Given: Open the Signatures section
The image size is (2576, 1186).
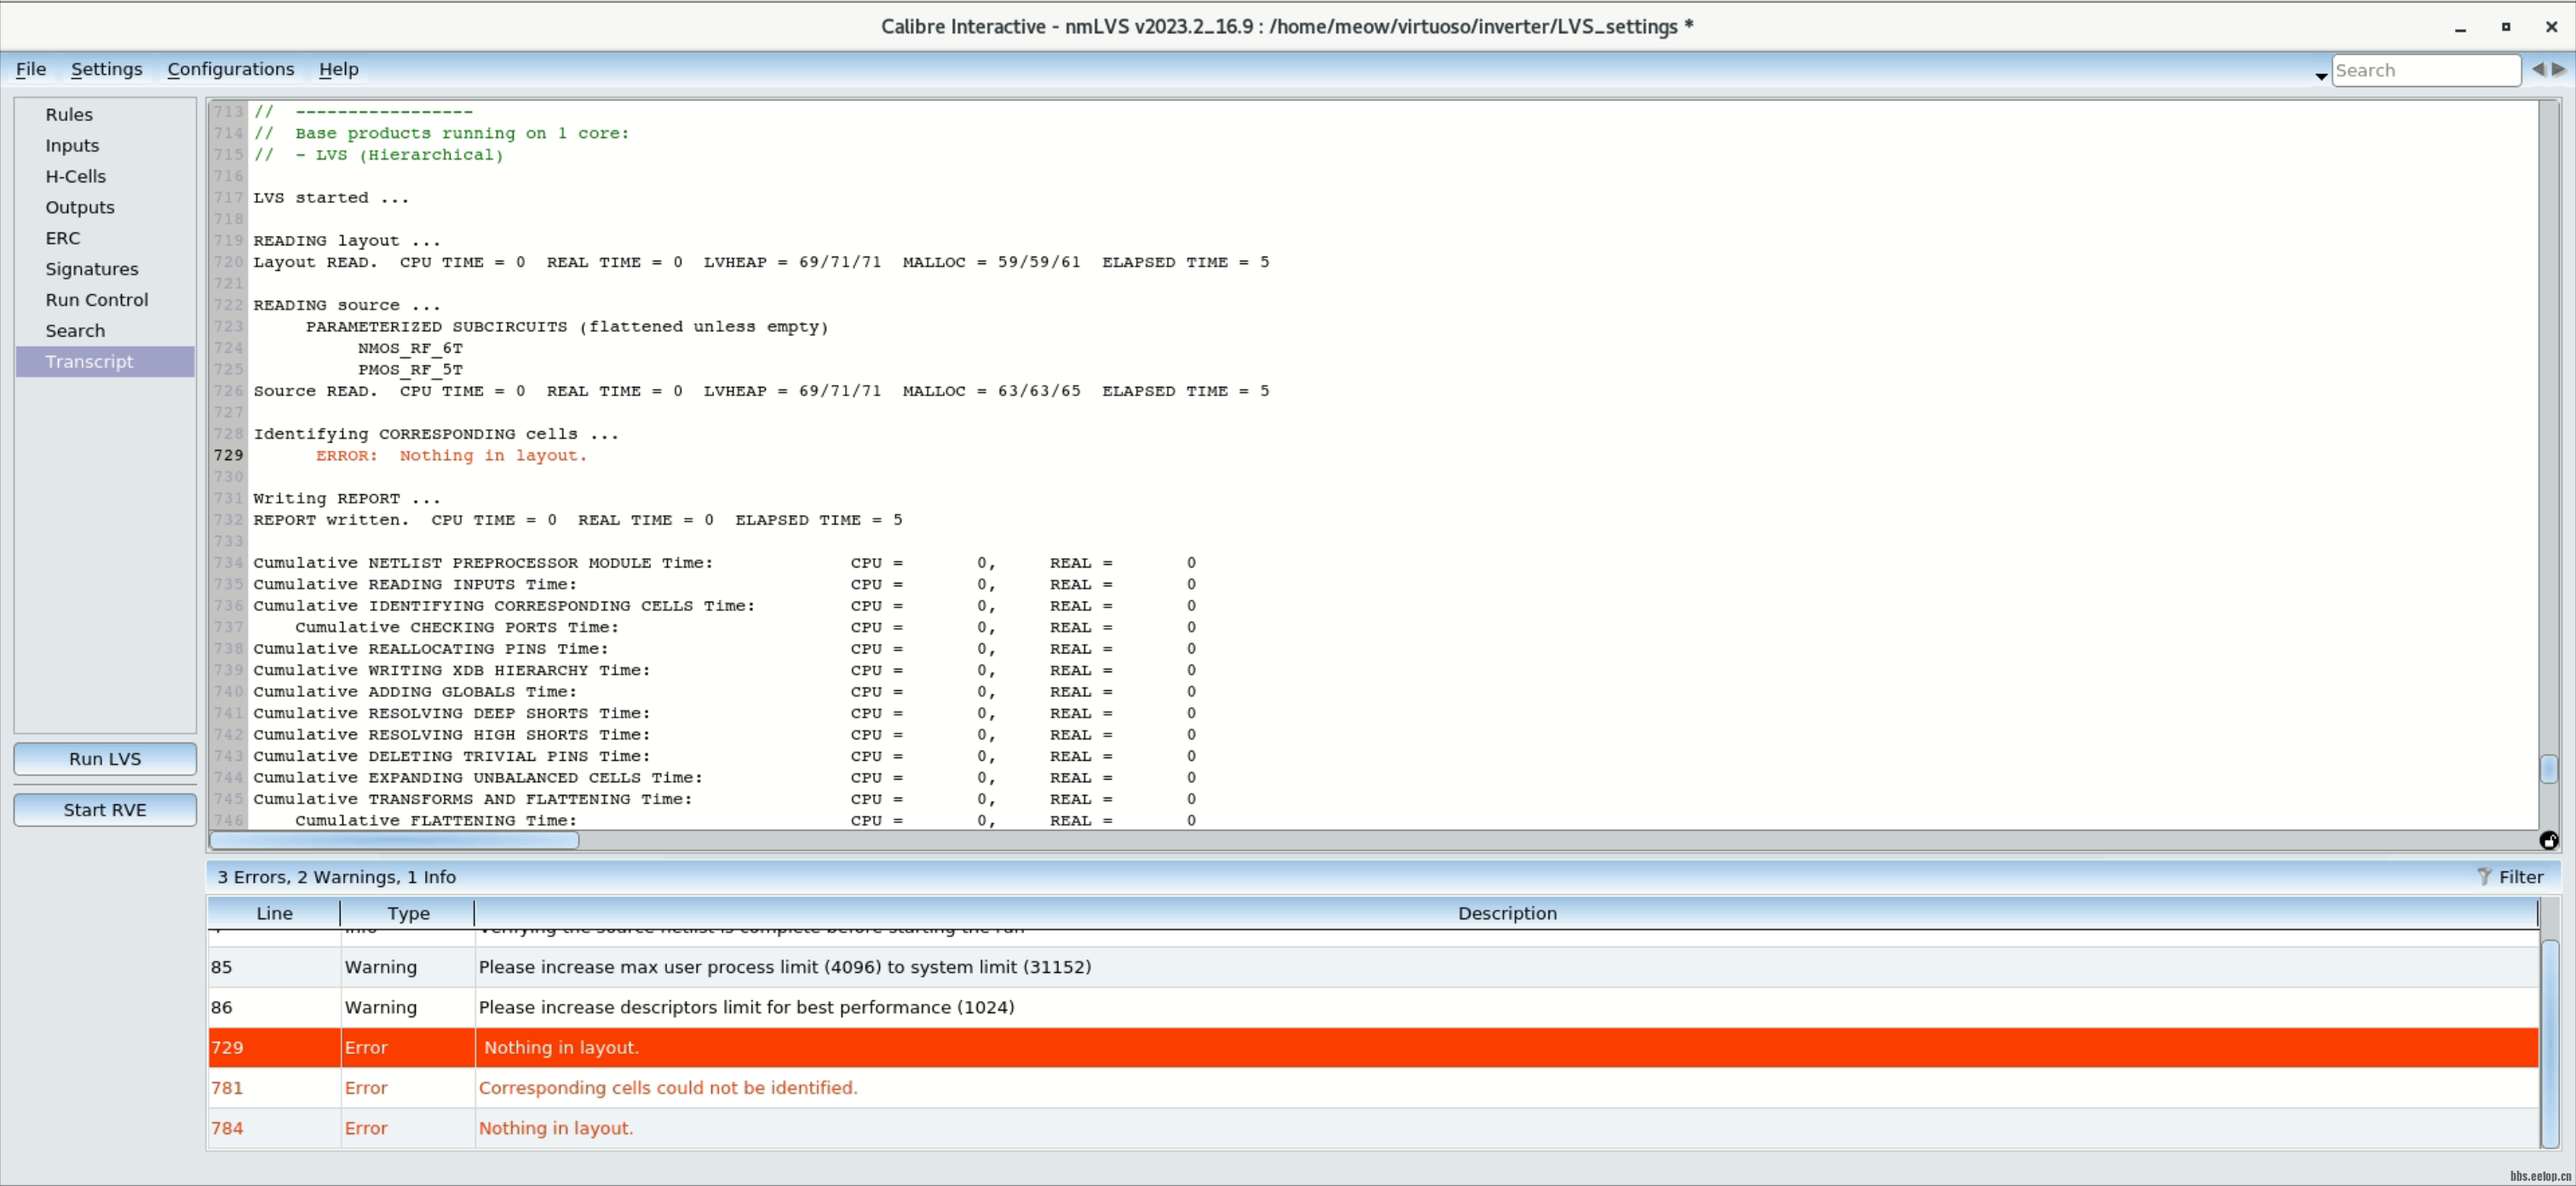Looking at the screenshot, I should tap(91, 268).
